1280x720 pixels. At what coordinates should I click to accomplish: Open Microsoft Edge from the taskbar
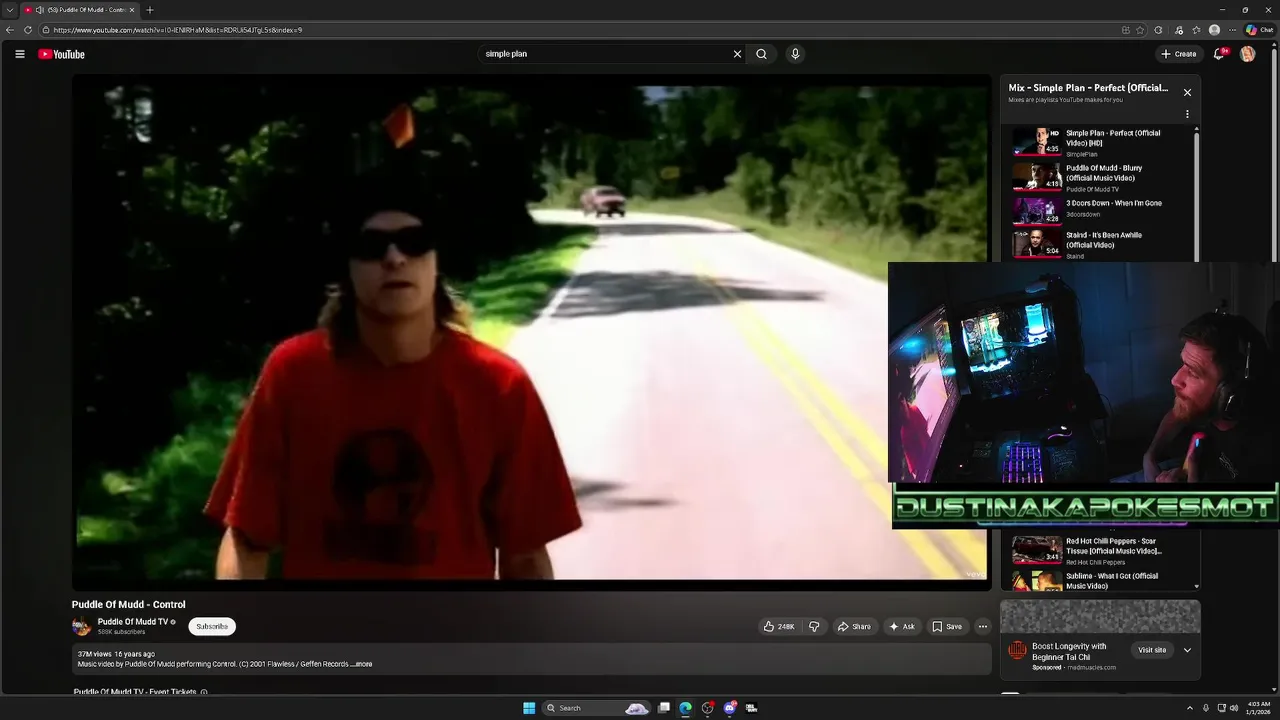pyautogui.click(x=685, y=708)
